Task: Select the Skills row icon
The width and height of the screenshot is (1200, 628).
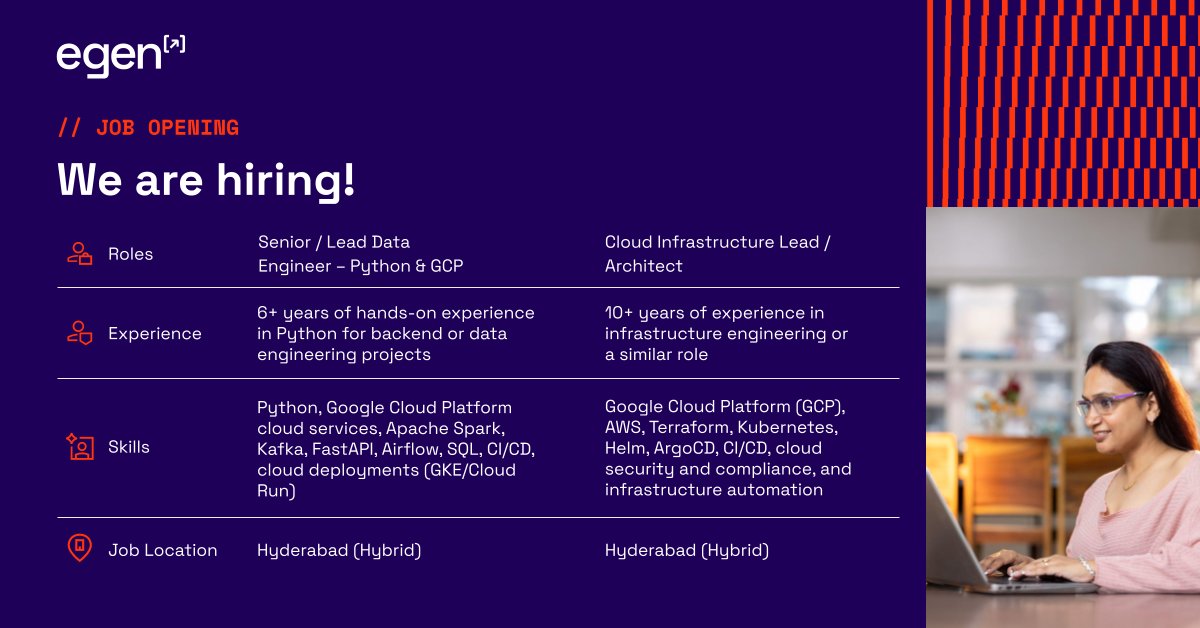Action: [80, 447]
